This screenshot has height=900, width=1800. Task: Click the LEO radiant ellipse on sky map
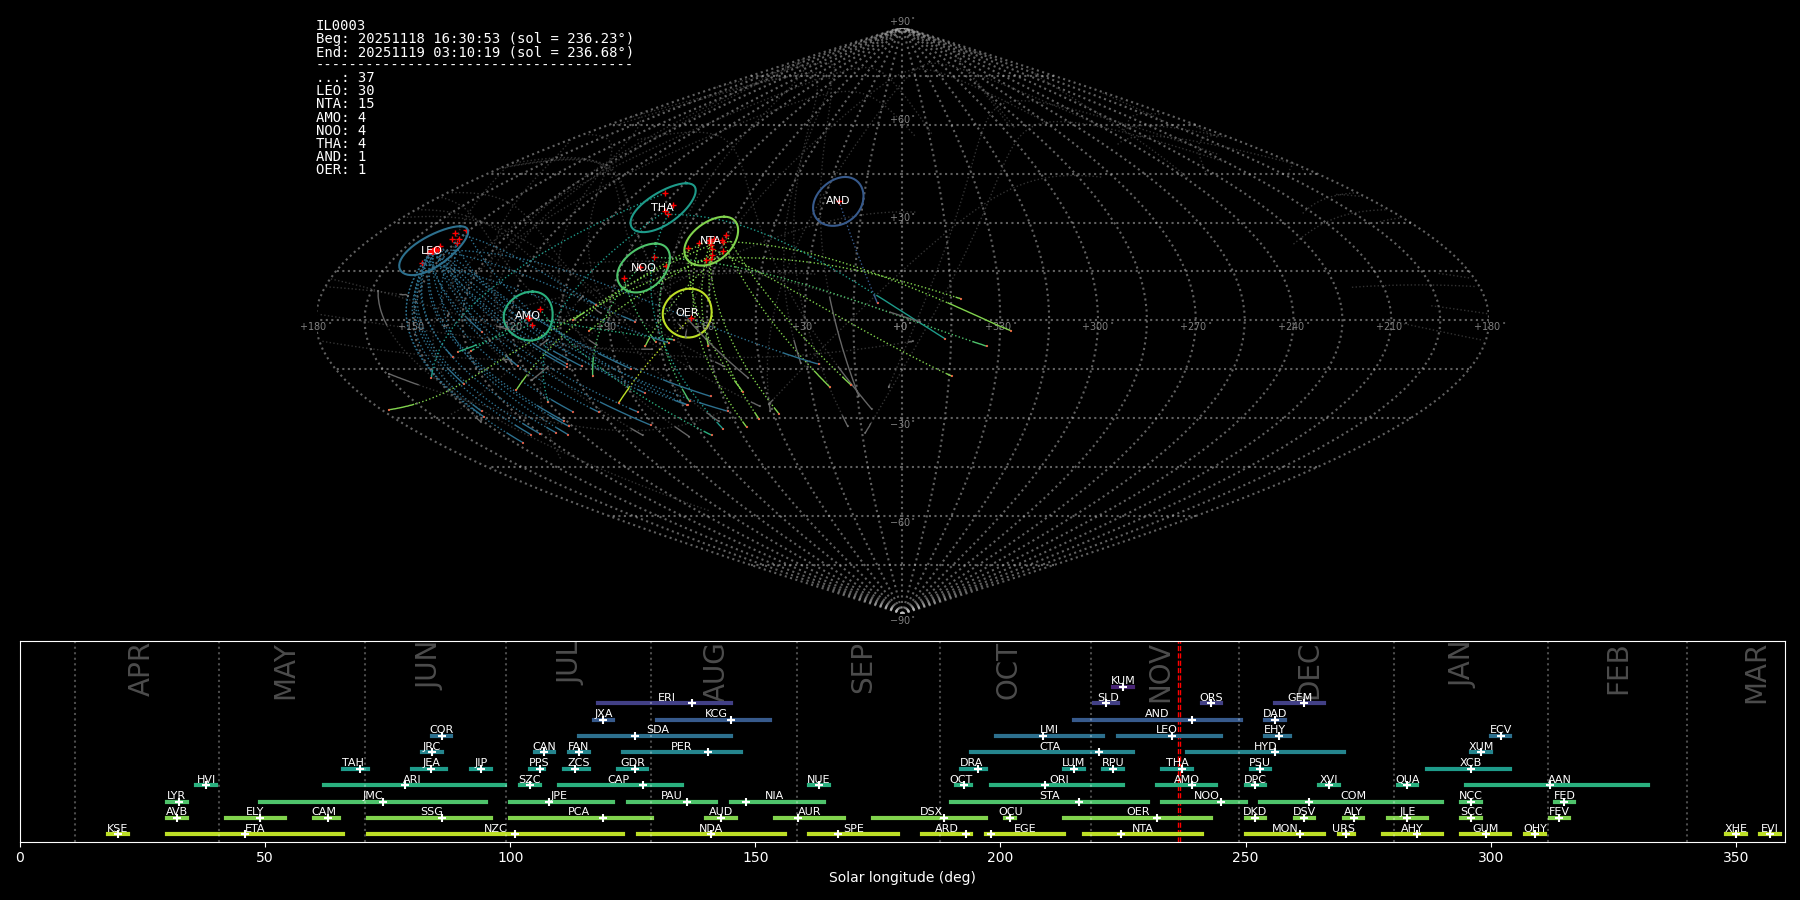coord(433,250)
